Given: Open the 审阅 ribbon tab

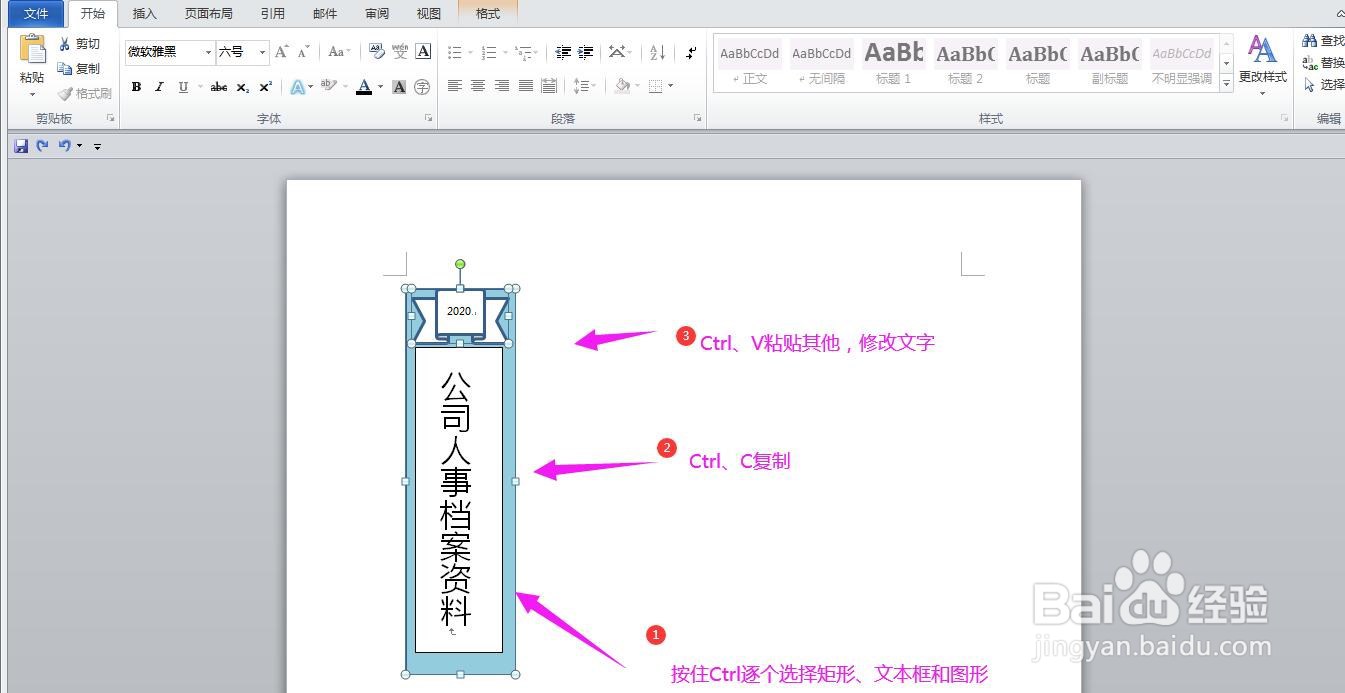Looking at the screenshot, I should (375, 13).
